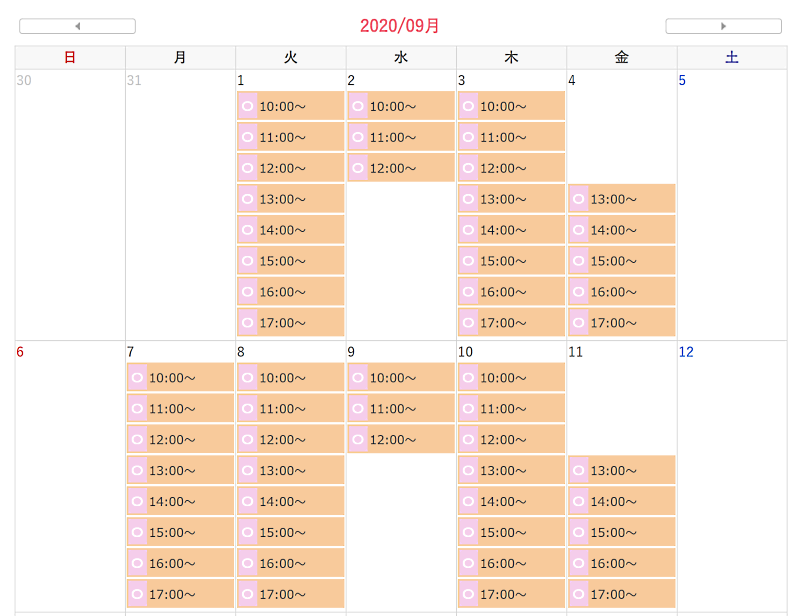800x616 pixels.
Task: Book the 15:00 slot on September 8
Action: [x=291, y=532]
